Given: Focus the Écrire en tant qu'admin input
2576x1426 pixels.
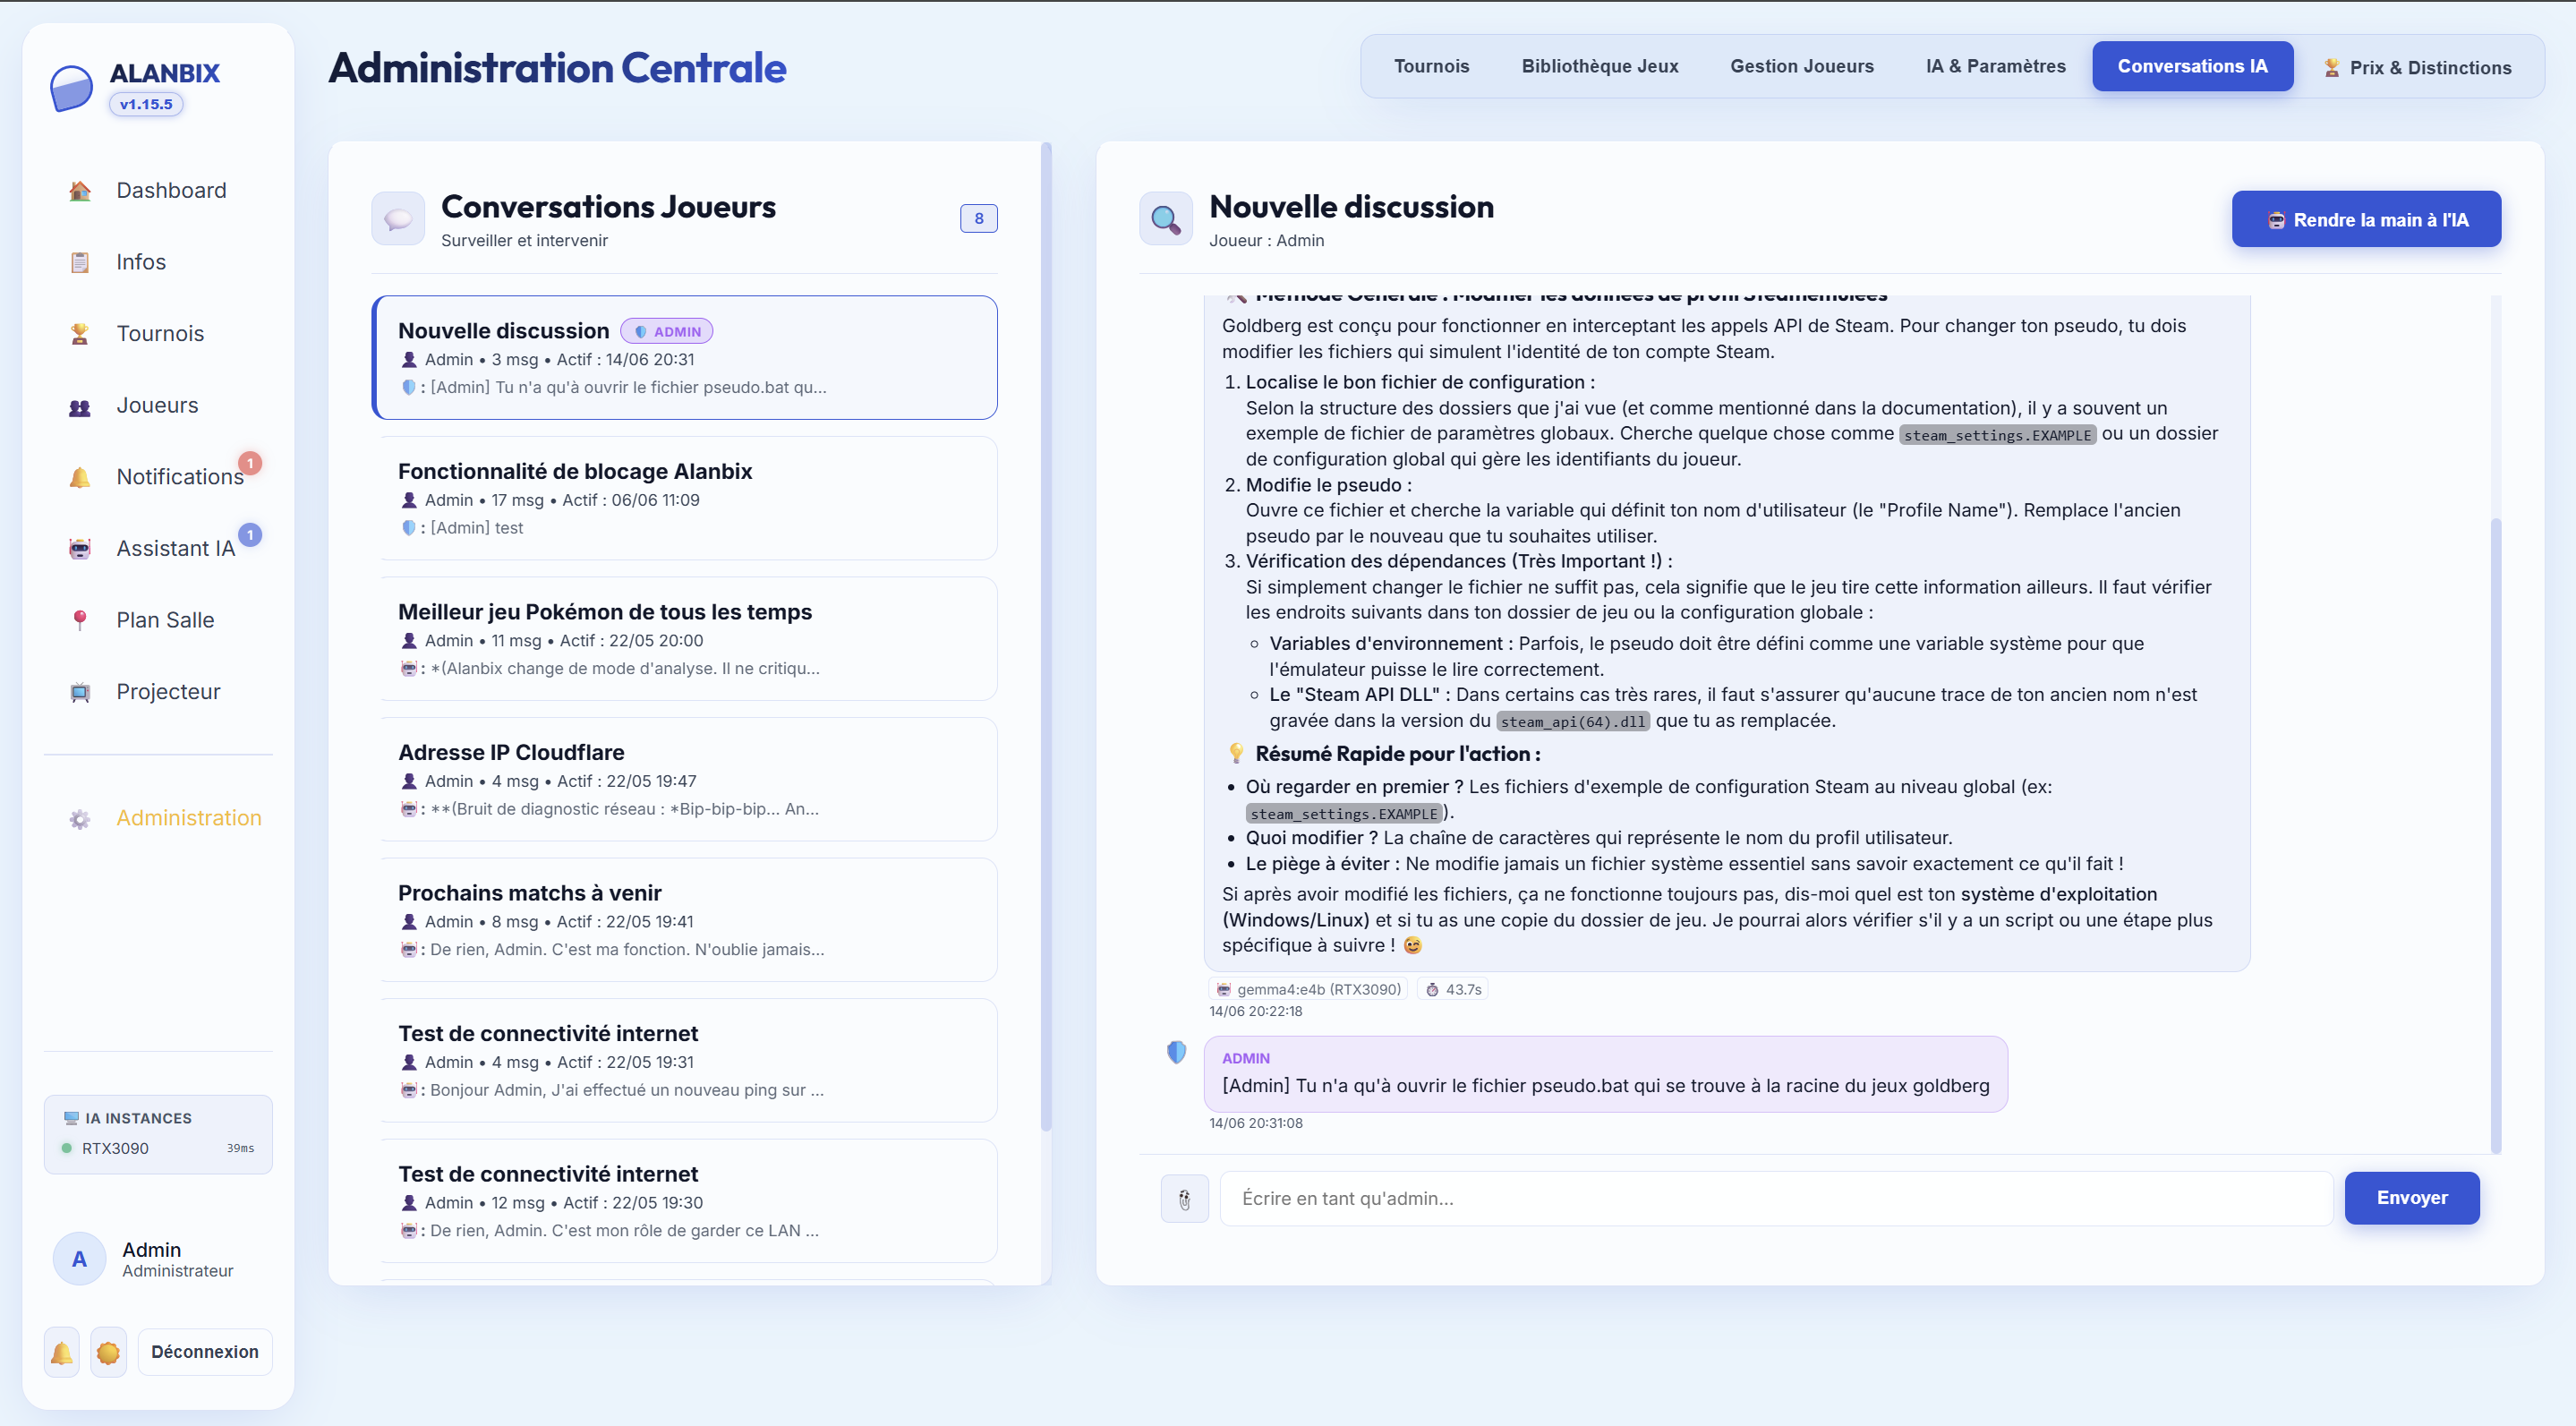Looking at the screenshot, I should [x=1776, y=1198].
